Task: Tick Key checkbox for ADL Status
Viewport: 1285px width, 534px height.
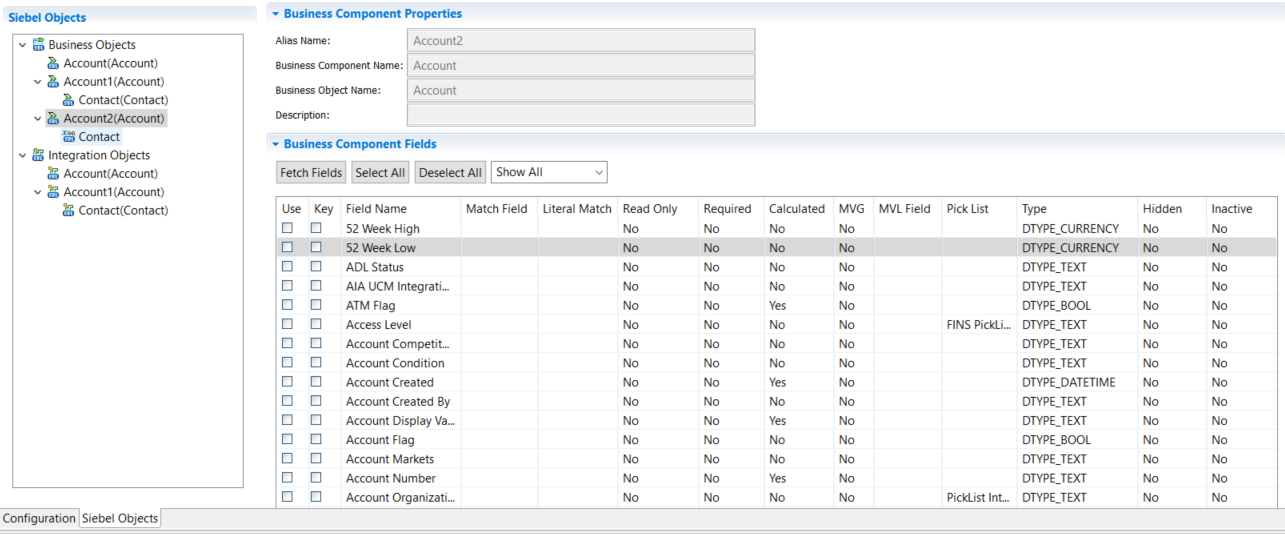Action: (x=316, y=267)
